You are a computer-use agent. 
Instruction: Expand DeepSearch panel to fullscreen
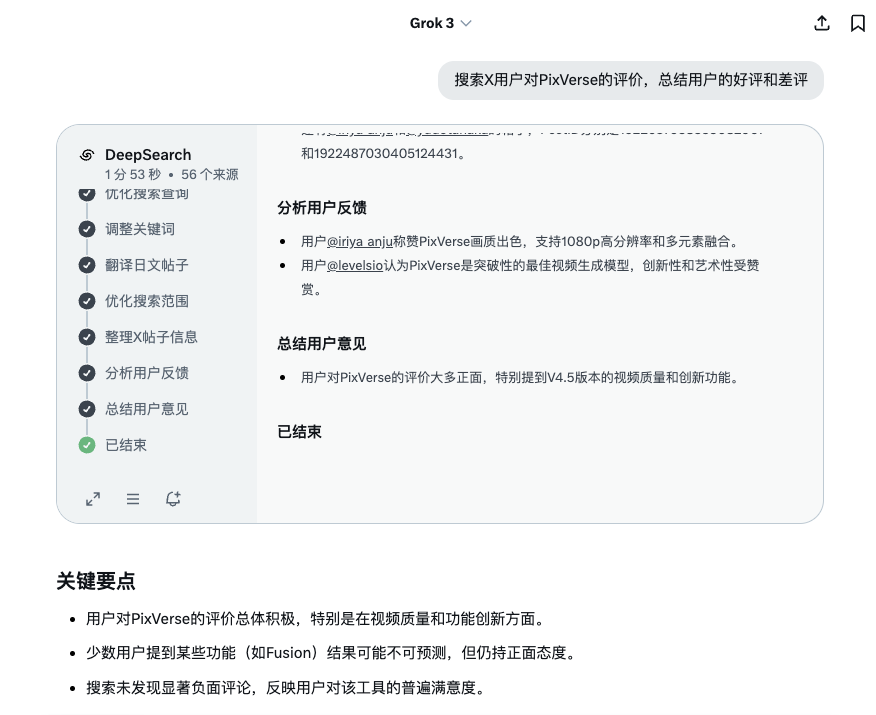(x=93, y=499)
